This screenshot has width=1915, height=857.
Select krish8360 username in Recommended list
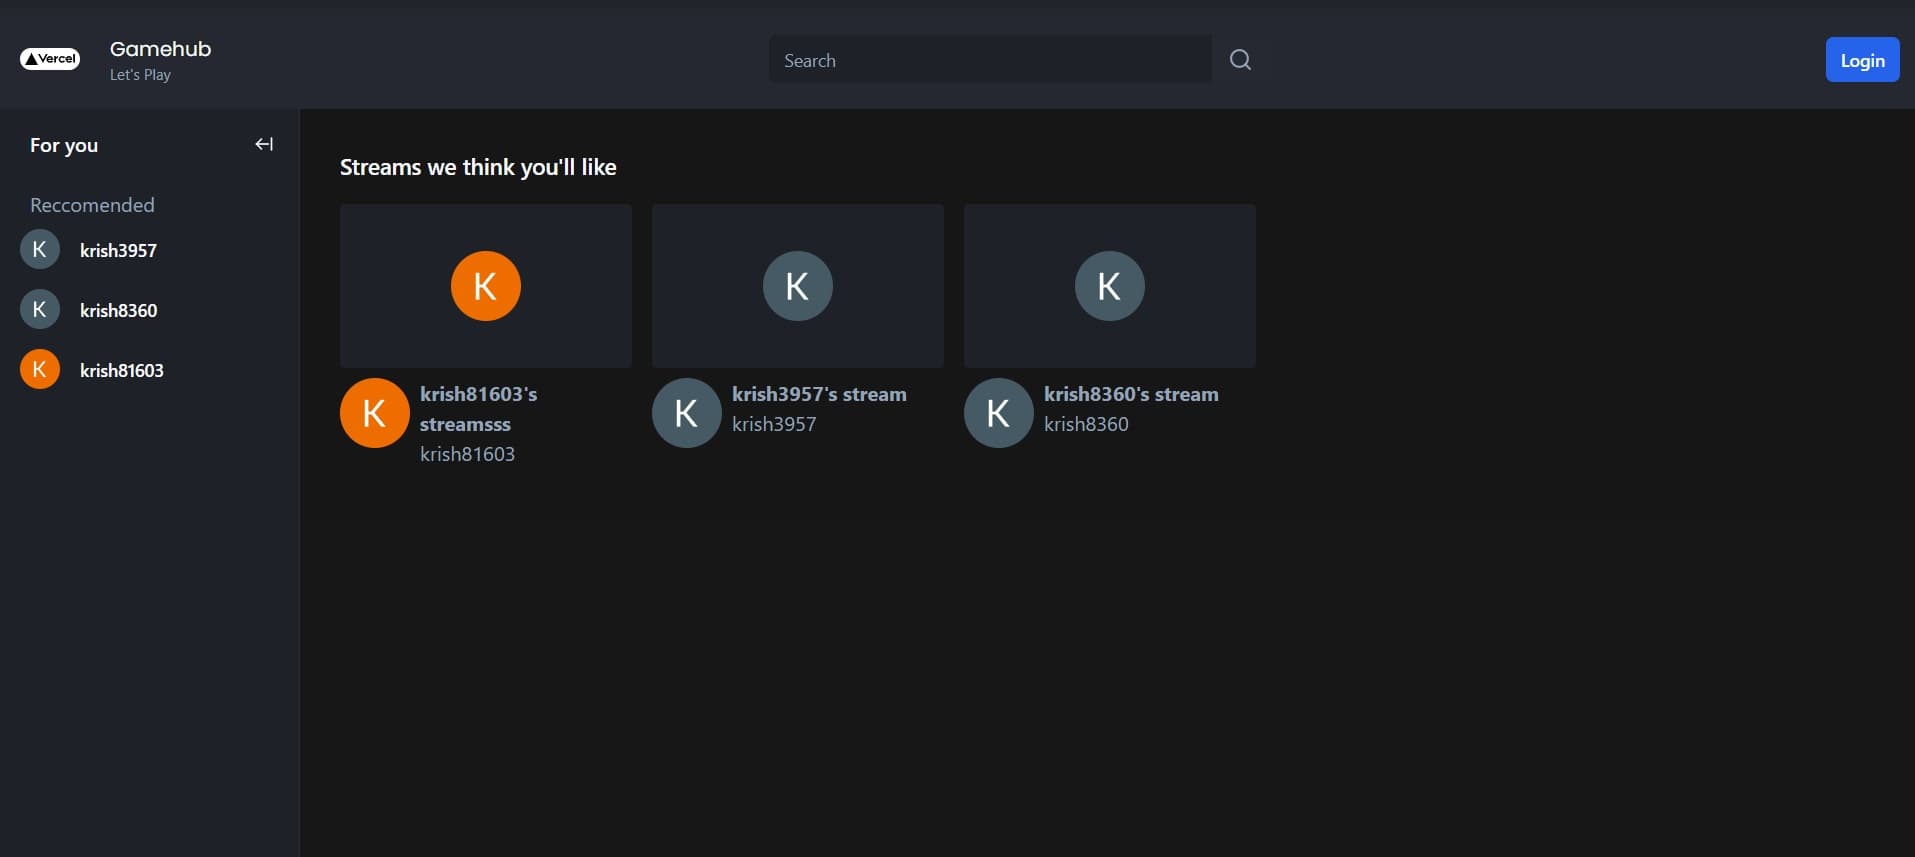pos(118,311)
